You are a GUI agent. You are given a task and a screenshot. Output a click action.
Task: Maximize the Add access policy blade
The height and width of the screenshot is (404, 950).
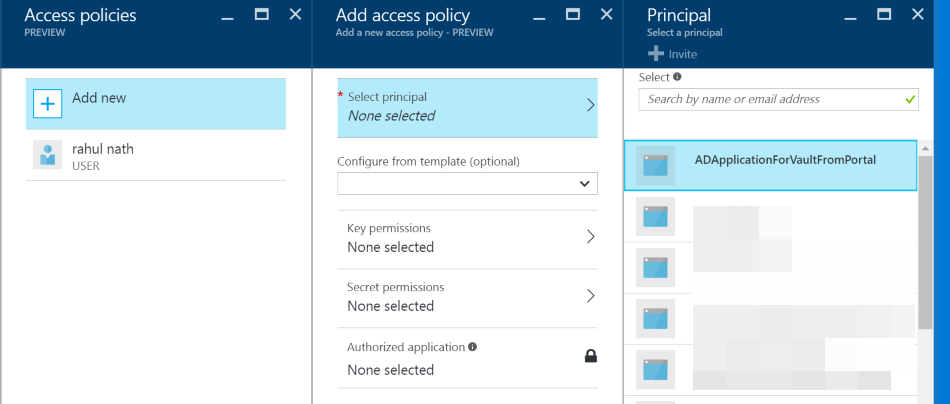click(x=573, y=14)
